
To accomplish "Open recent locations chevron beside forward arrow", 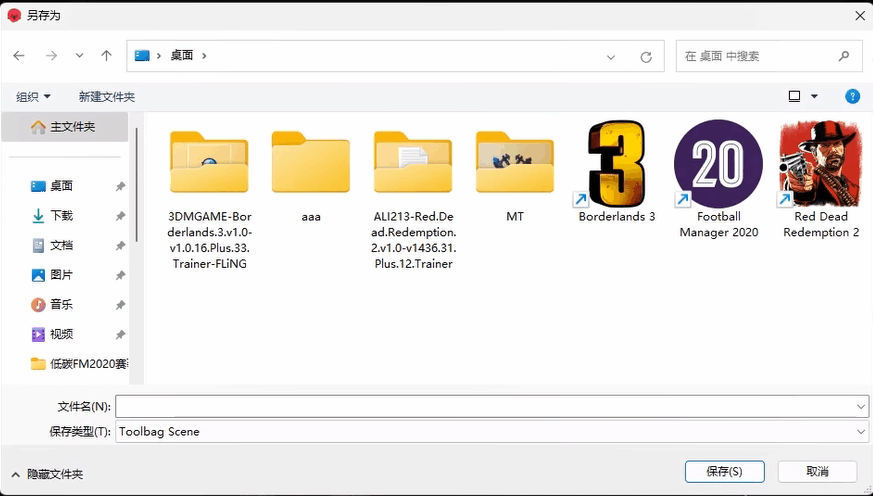I will (x=80, y=56).
